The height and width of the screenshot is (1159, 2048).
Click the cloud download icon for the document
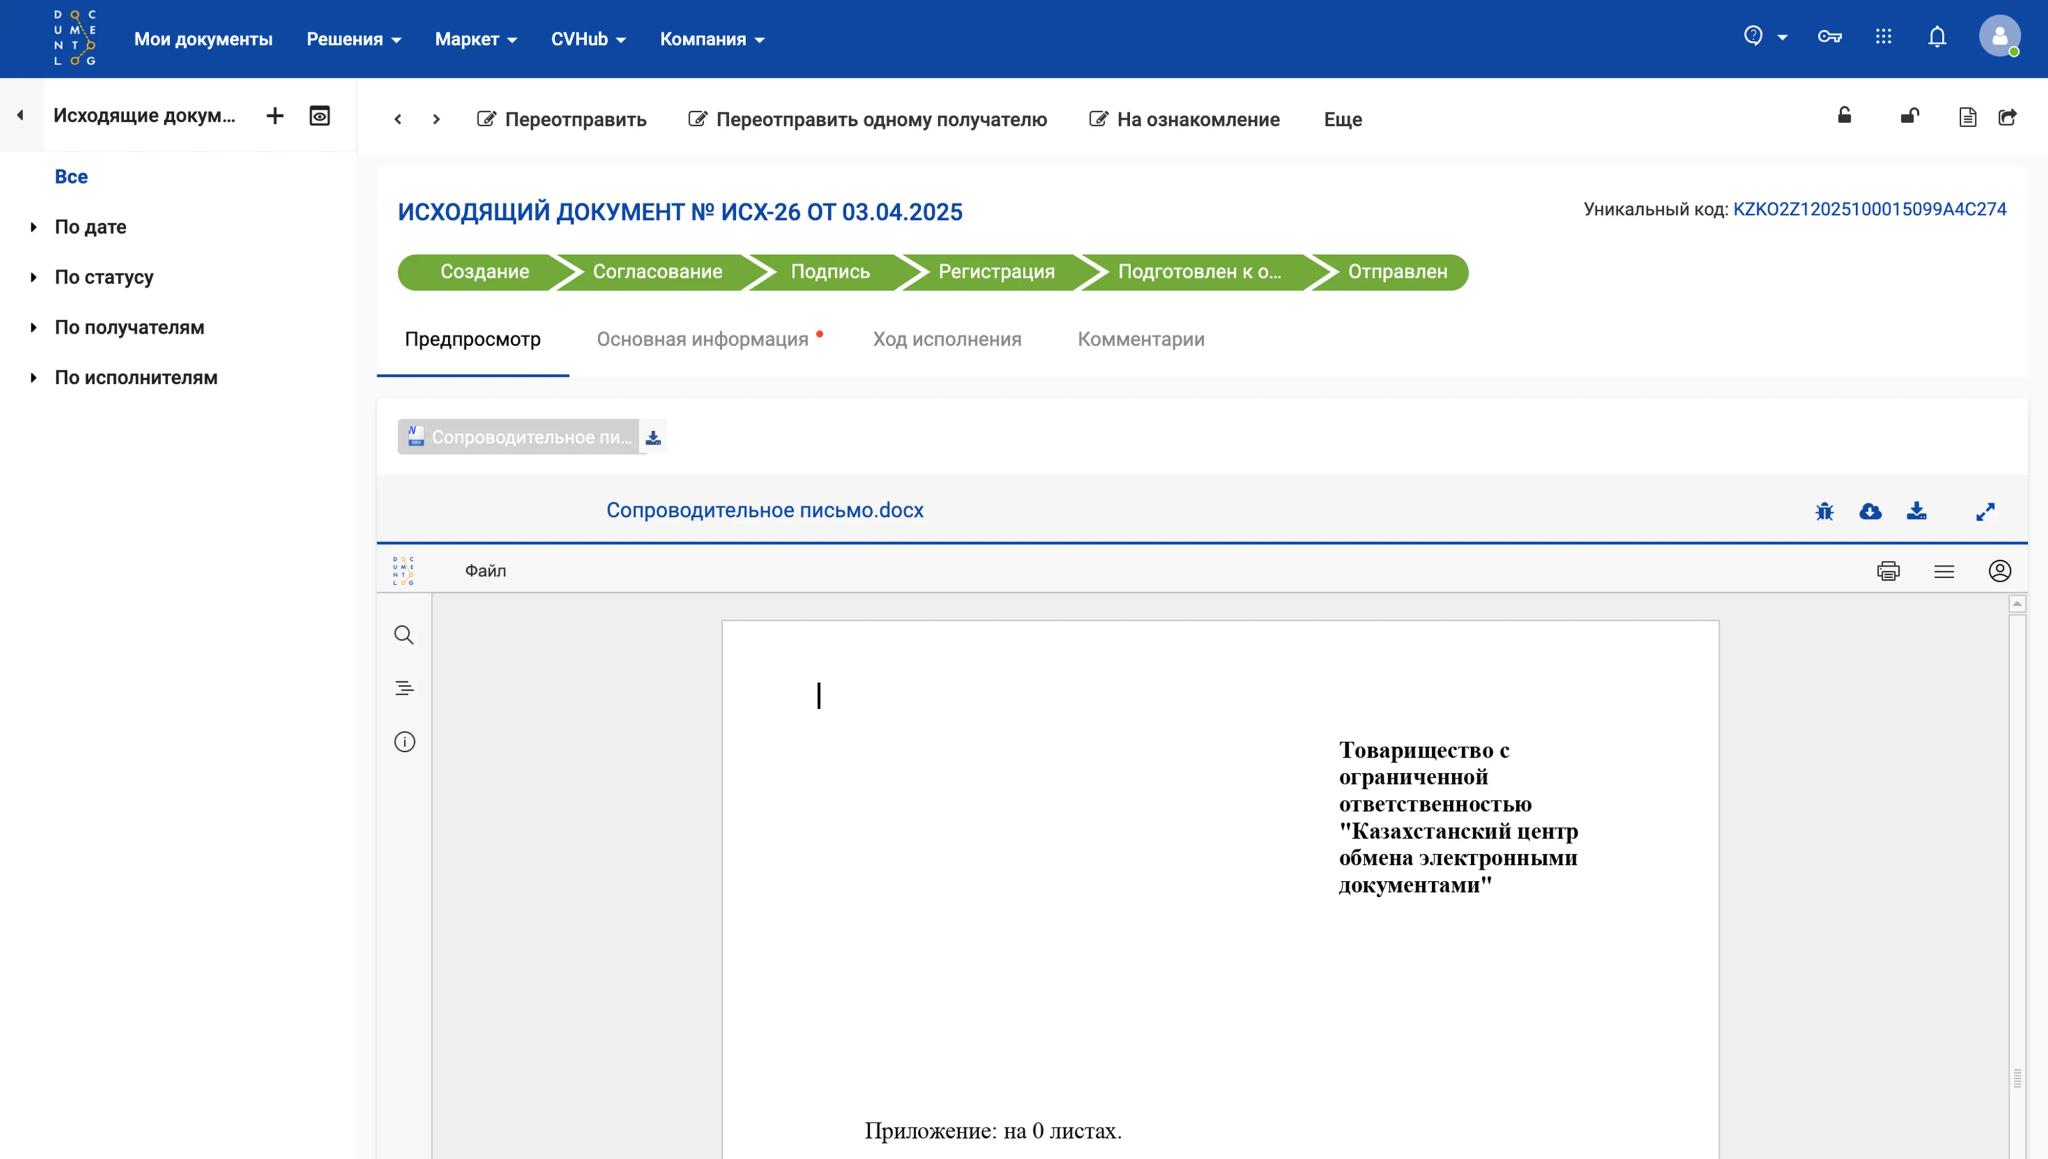(1870, 511)
